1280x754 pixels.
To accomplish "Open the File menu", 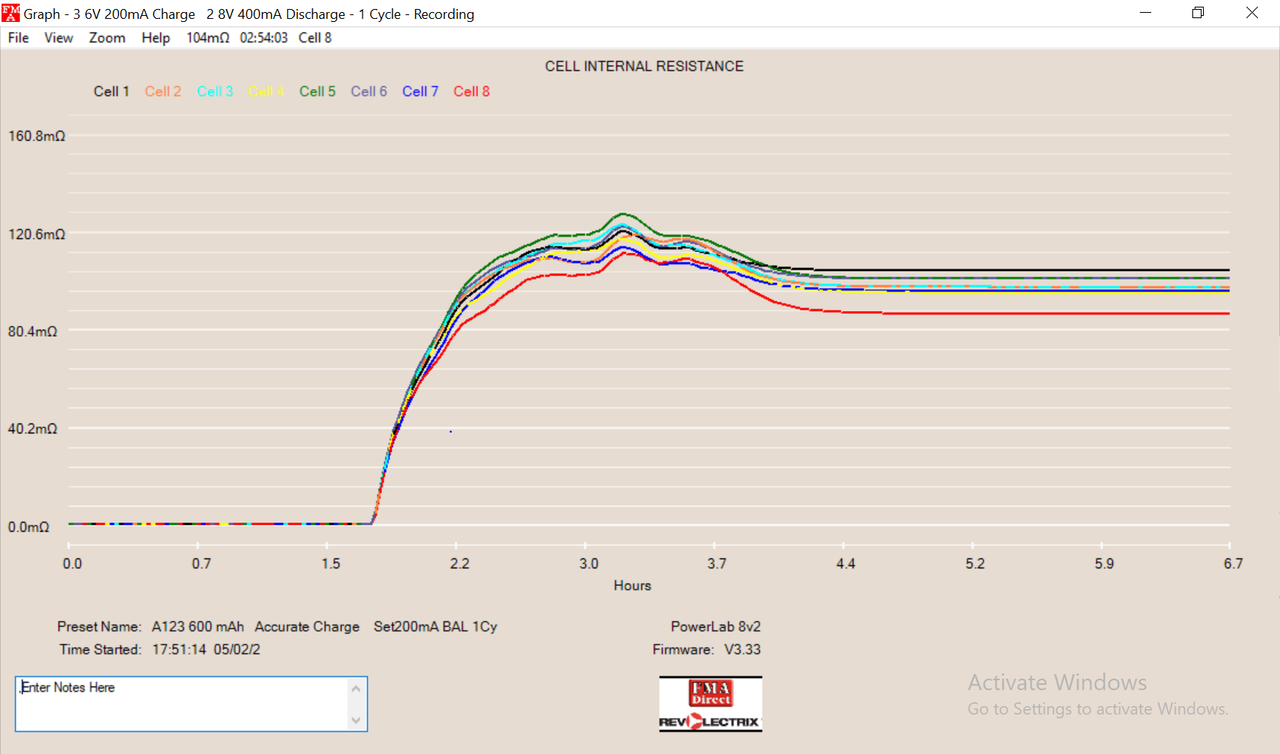I will coord(18,38).
